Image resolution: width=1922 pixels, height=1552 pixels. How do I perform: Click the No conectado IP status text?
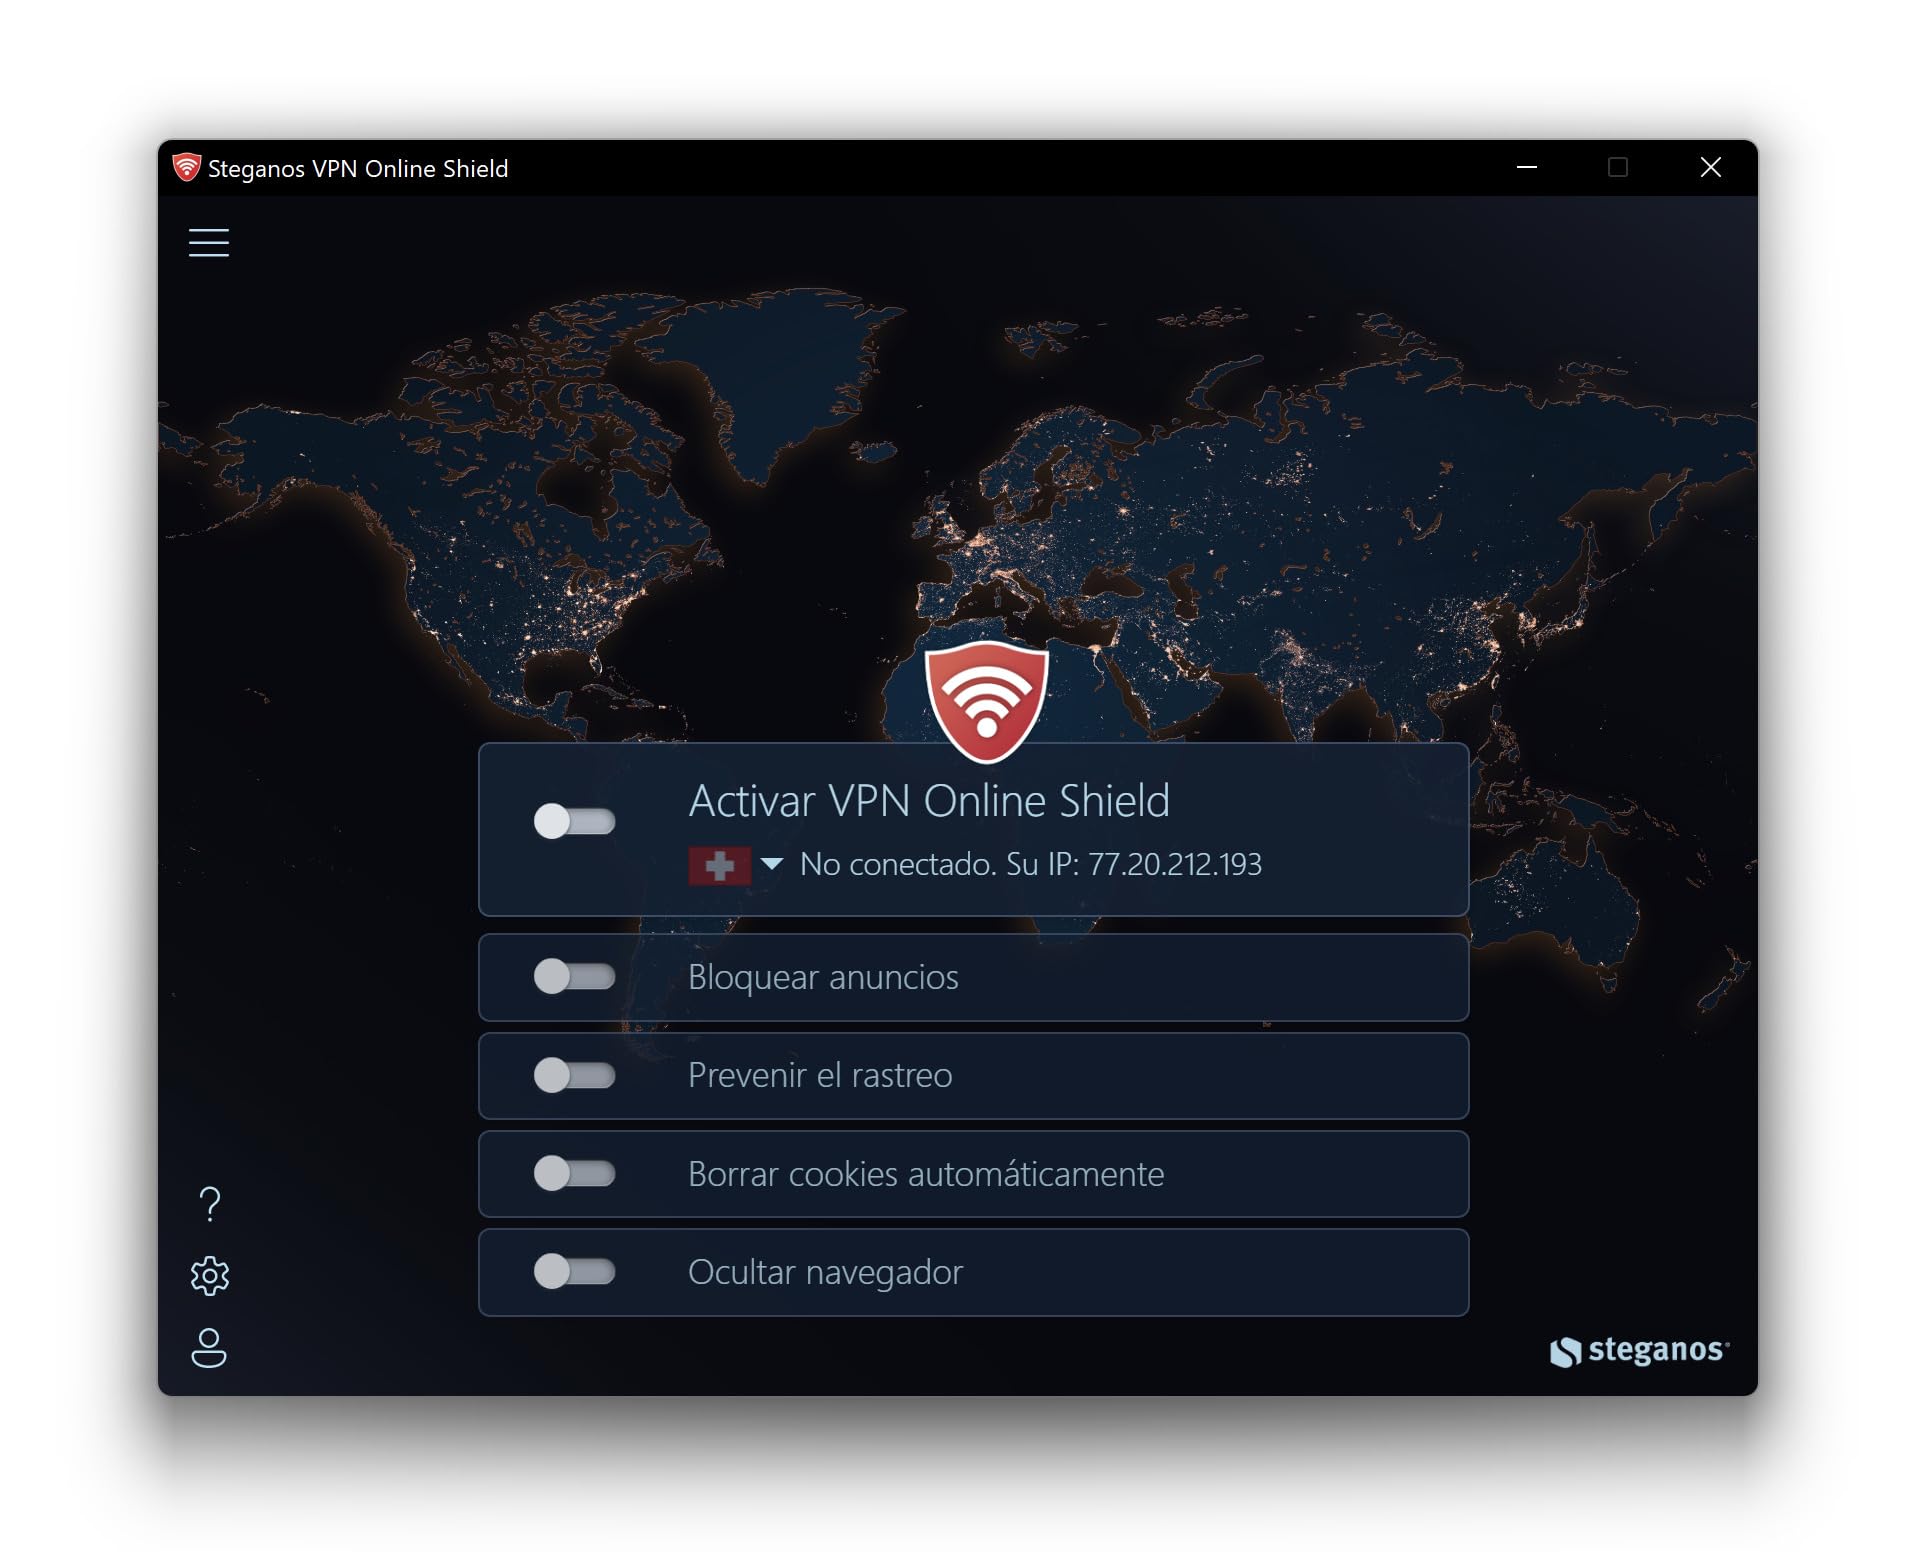1031,865
